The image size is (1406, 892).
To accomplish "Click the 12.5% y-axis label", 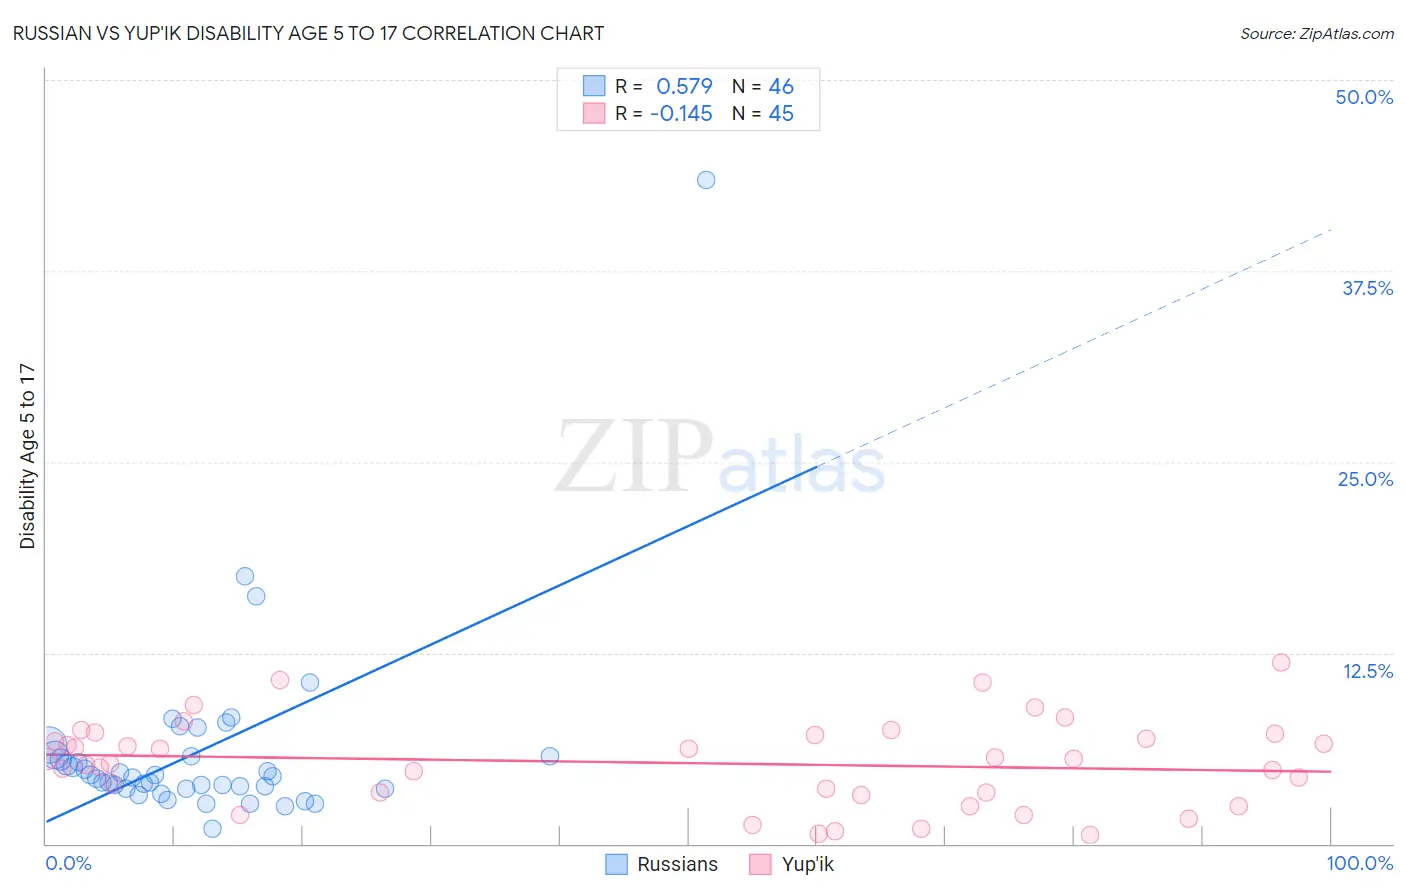I will [x=1367, y=671].
